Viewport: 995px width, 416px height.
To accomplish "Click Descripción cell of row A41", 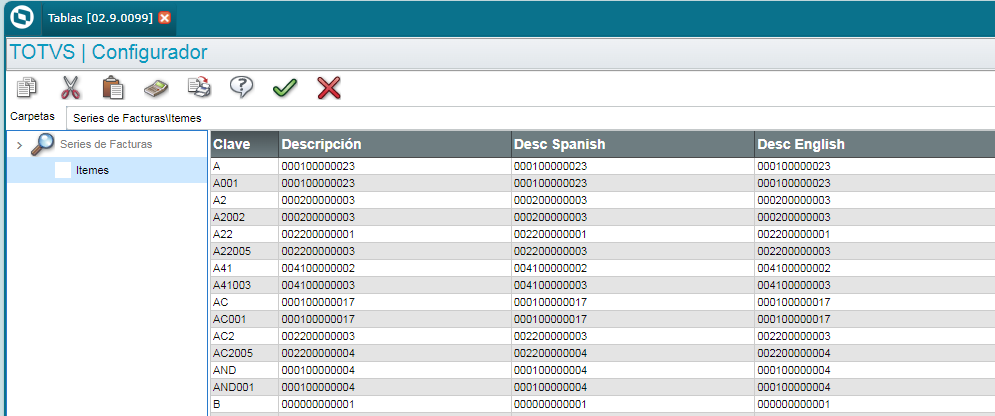I will 395,268.
